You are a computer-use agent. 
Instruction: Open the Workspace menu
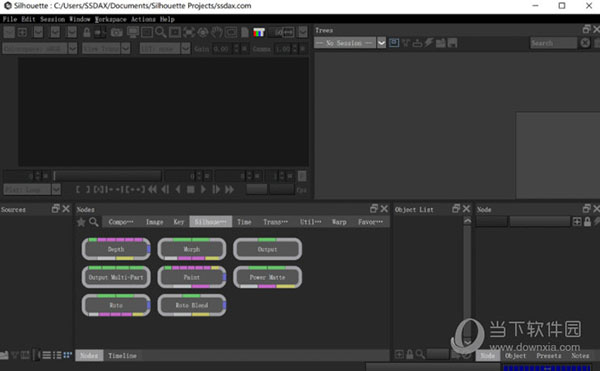click(111, 19)
